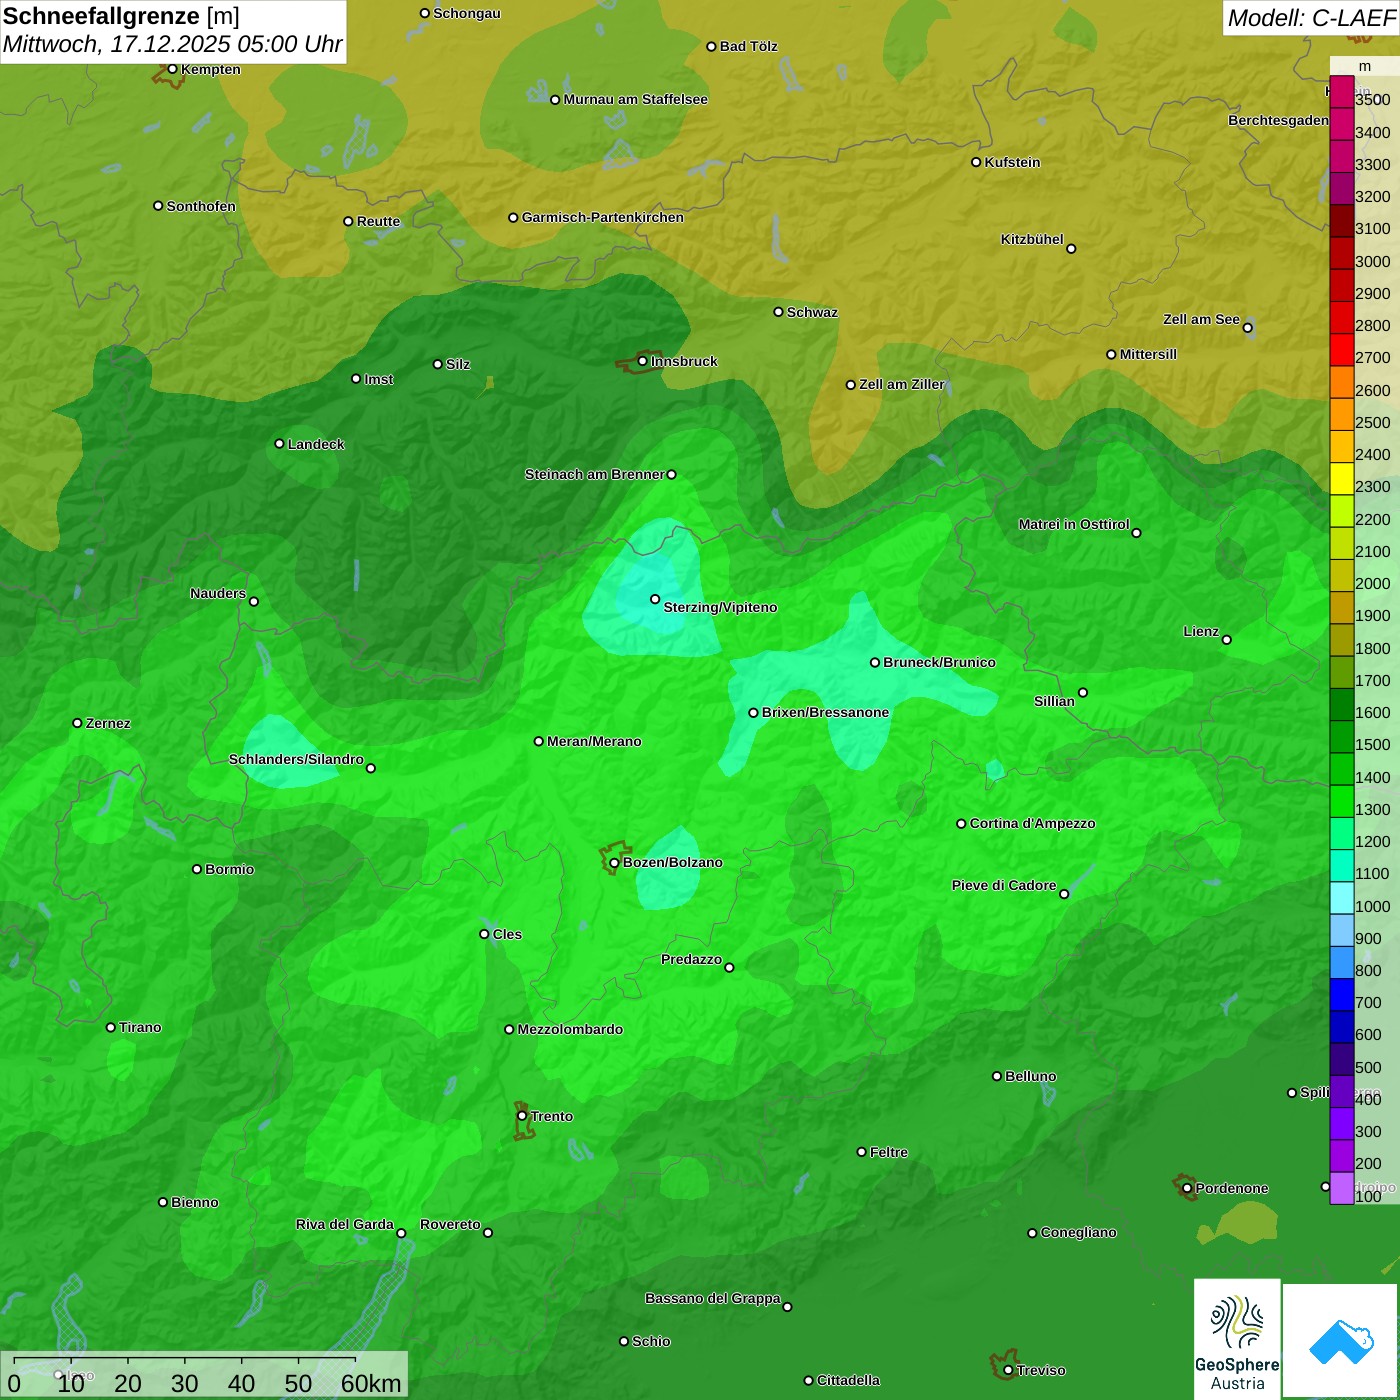Click the Kufstein location dot
Viewport: 1400px width, 1400px height.
point(977,162)
